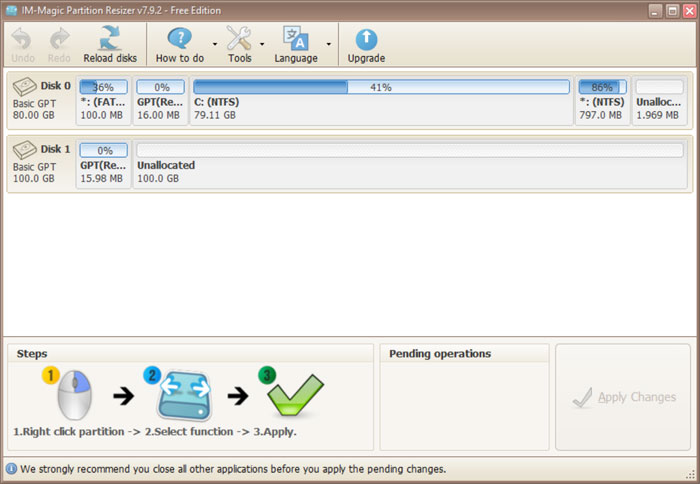Select the 15.98 MB GPT partition on Disk 1
Image resolution: width=700 pixels, height=484 pixels.
coord(104,164)
